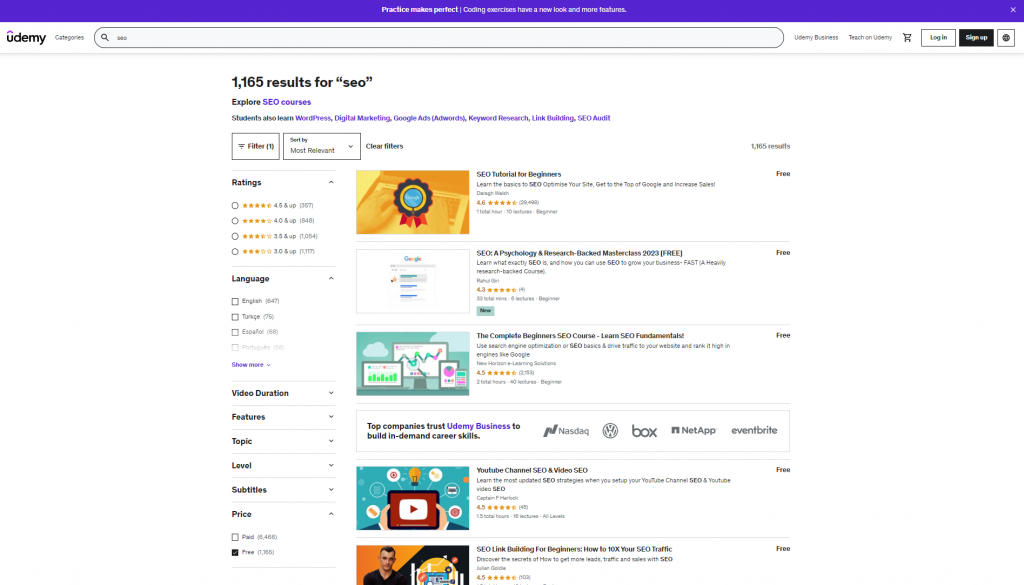Open the Filter (1) button
This screenshot has width=1024, height=585.
(x=255, y=146)
